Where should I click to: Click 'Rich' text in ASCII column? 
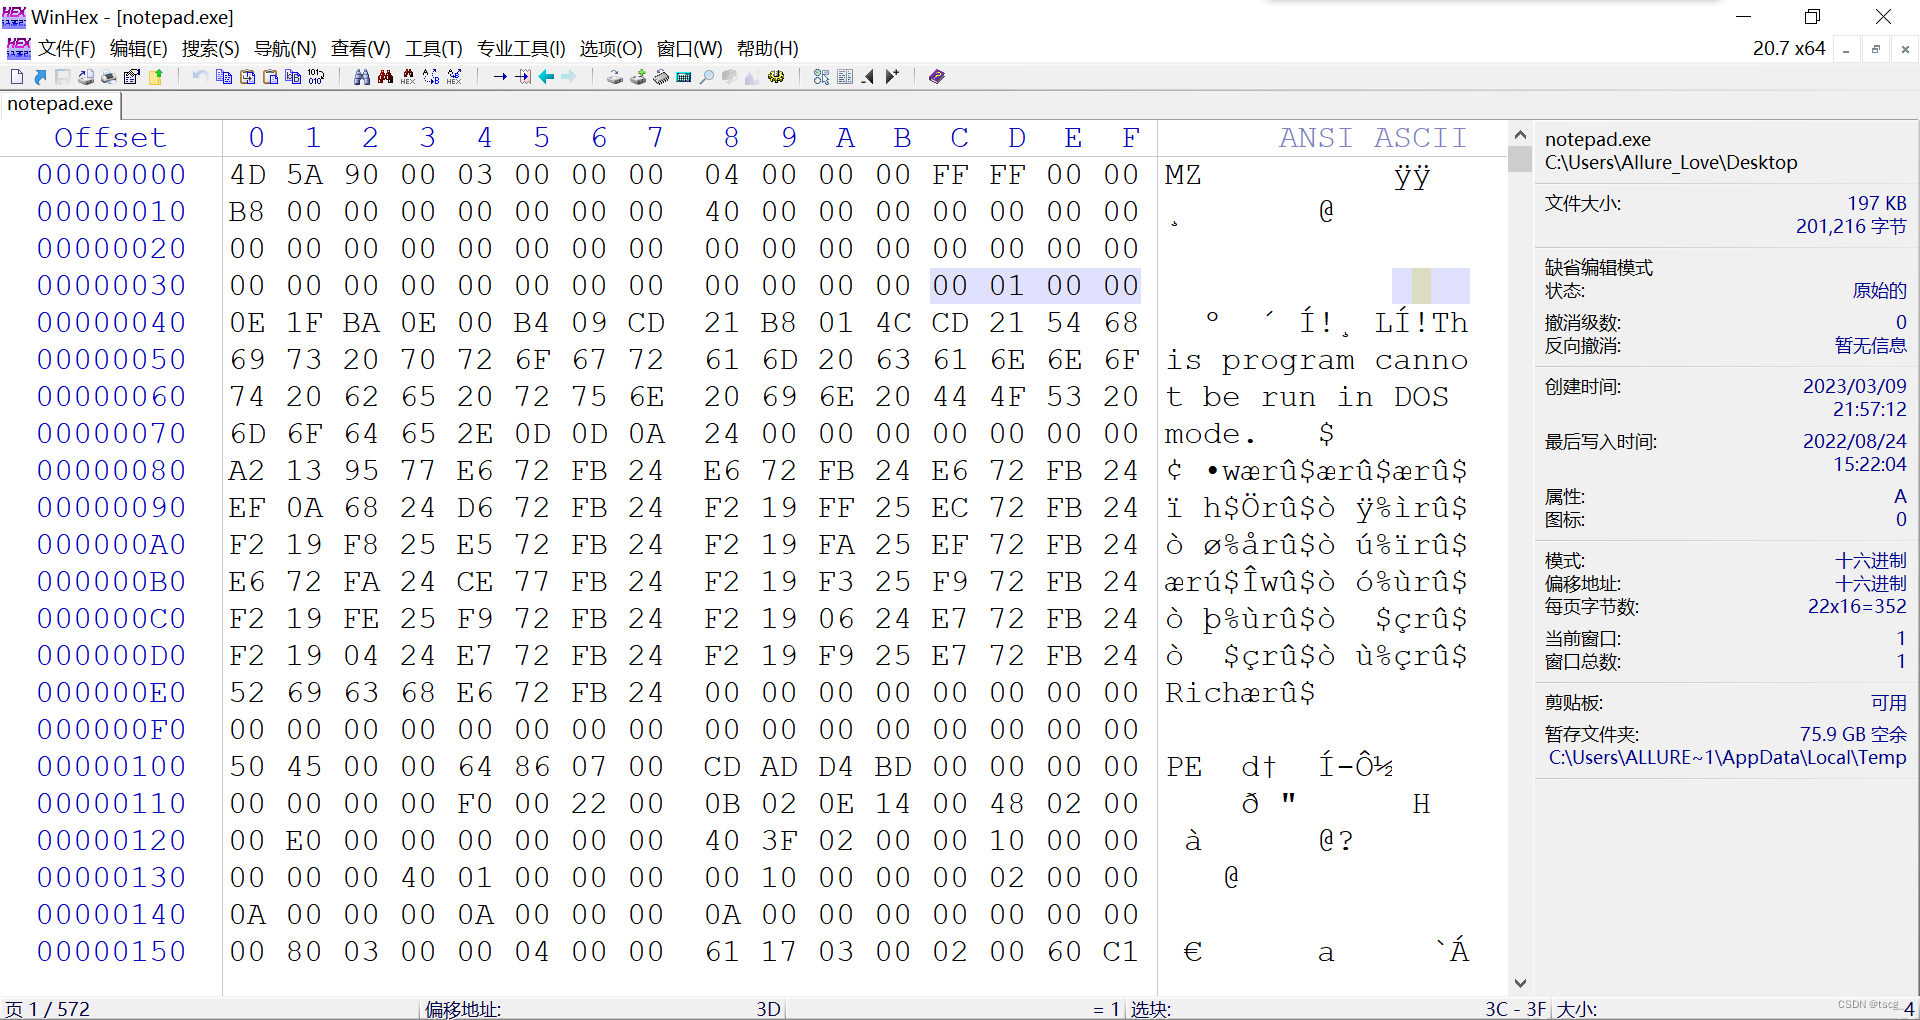pyautogui.click(x=1203, y=693)
